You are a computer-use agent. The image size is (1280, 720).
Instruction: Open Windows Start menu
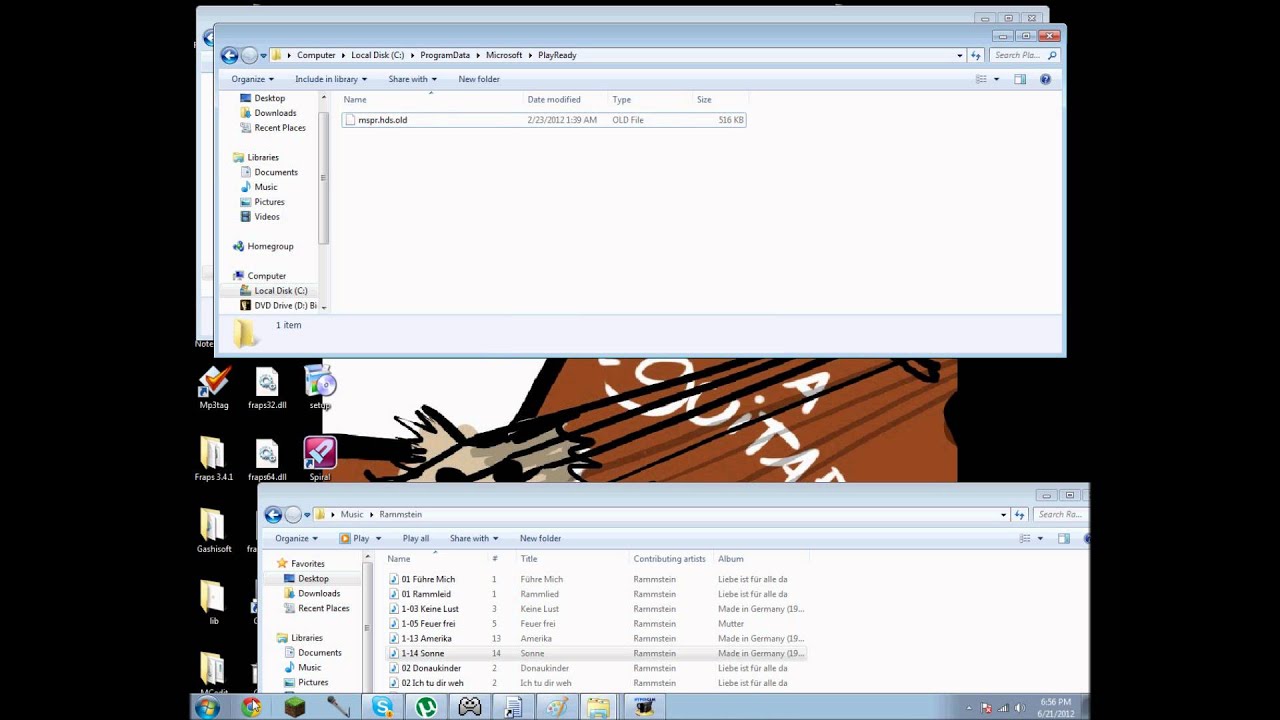(208, 708)
